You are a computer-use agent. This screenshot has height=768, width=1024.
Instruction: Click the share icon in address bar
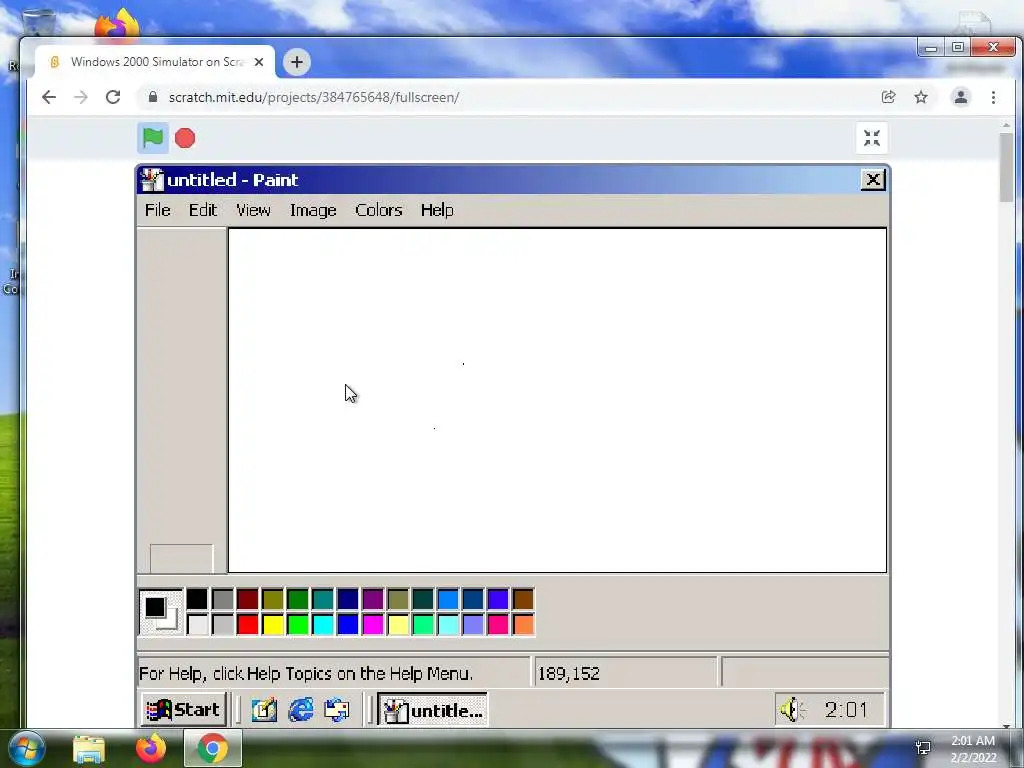pyautogui.click(x=888, y=97)
